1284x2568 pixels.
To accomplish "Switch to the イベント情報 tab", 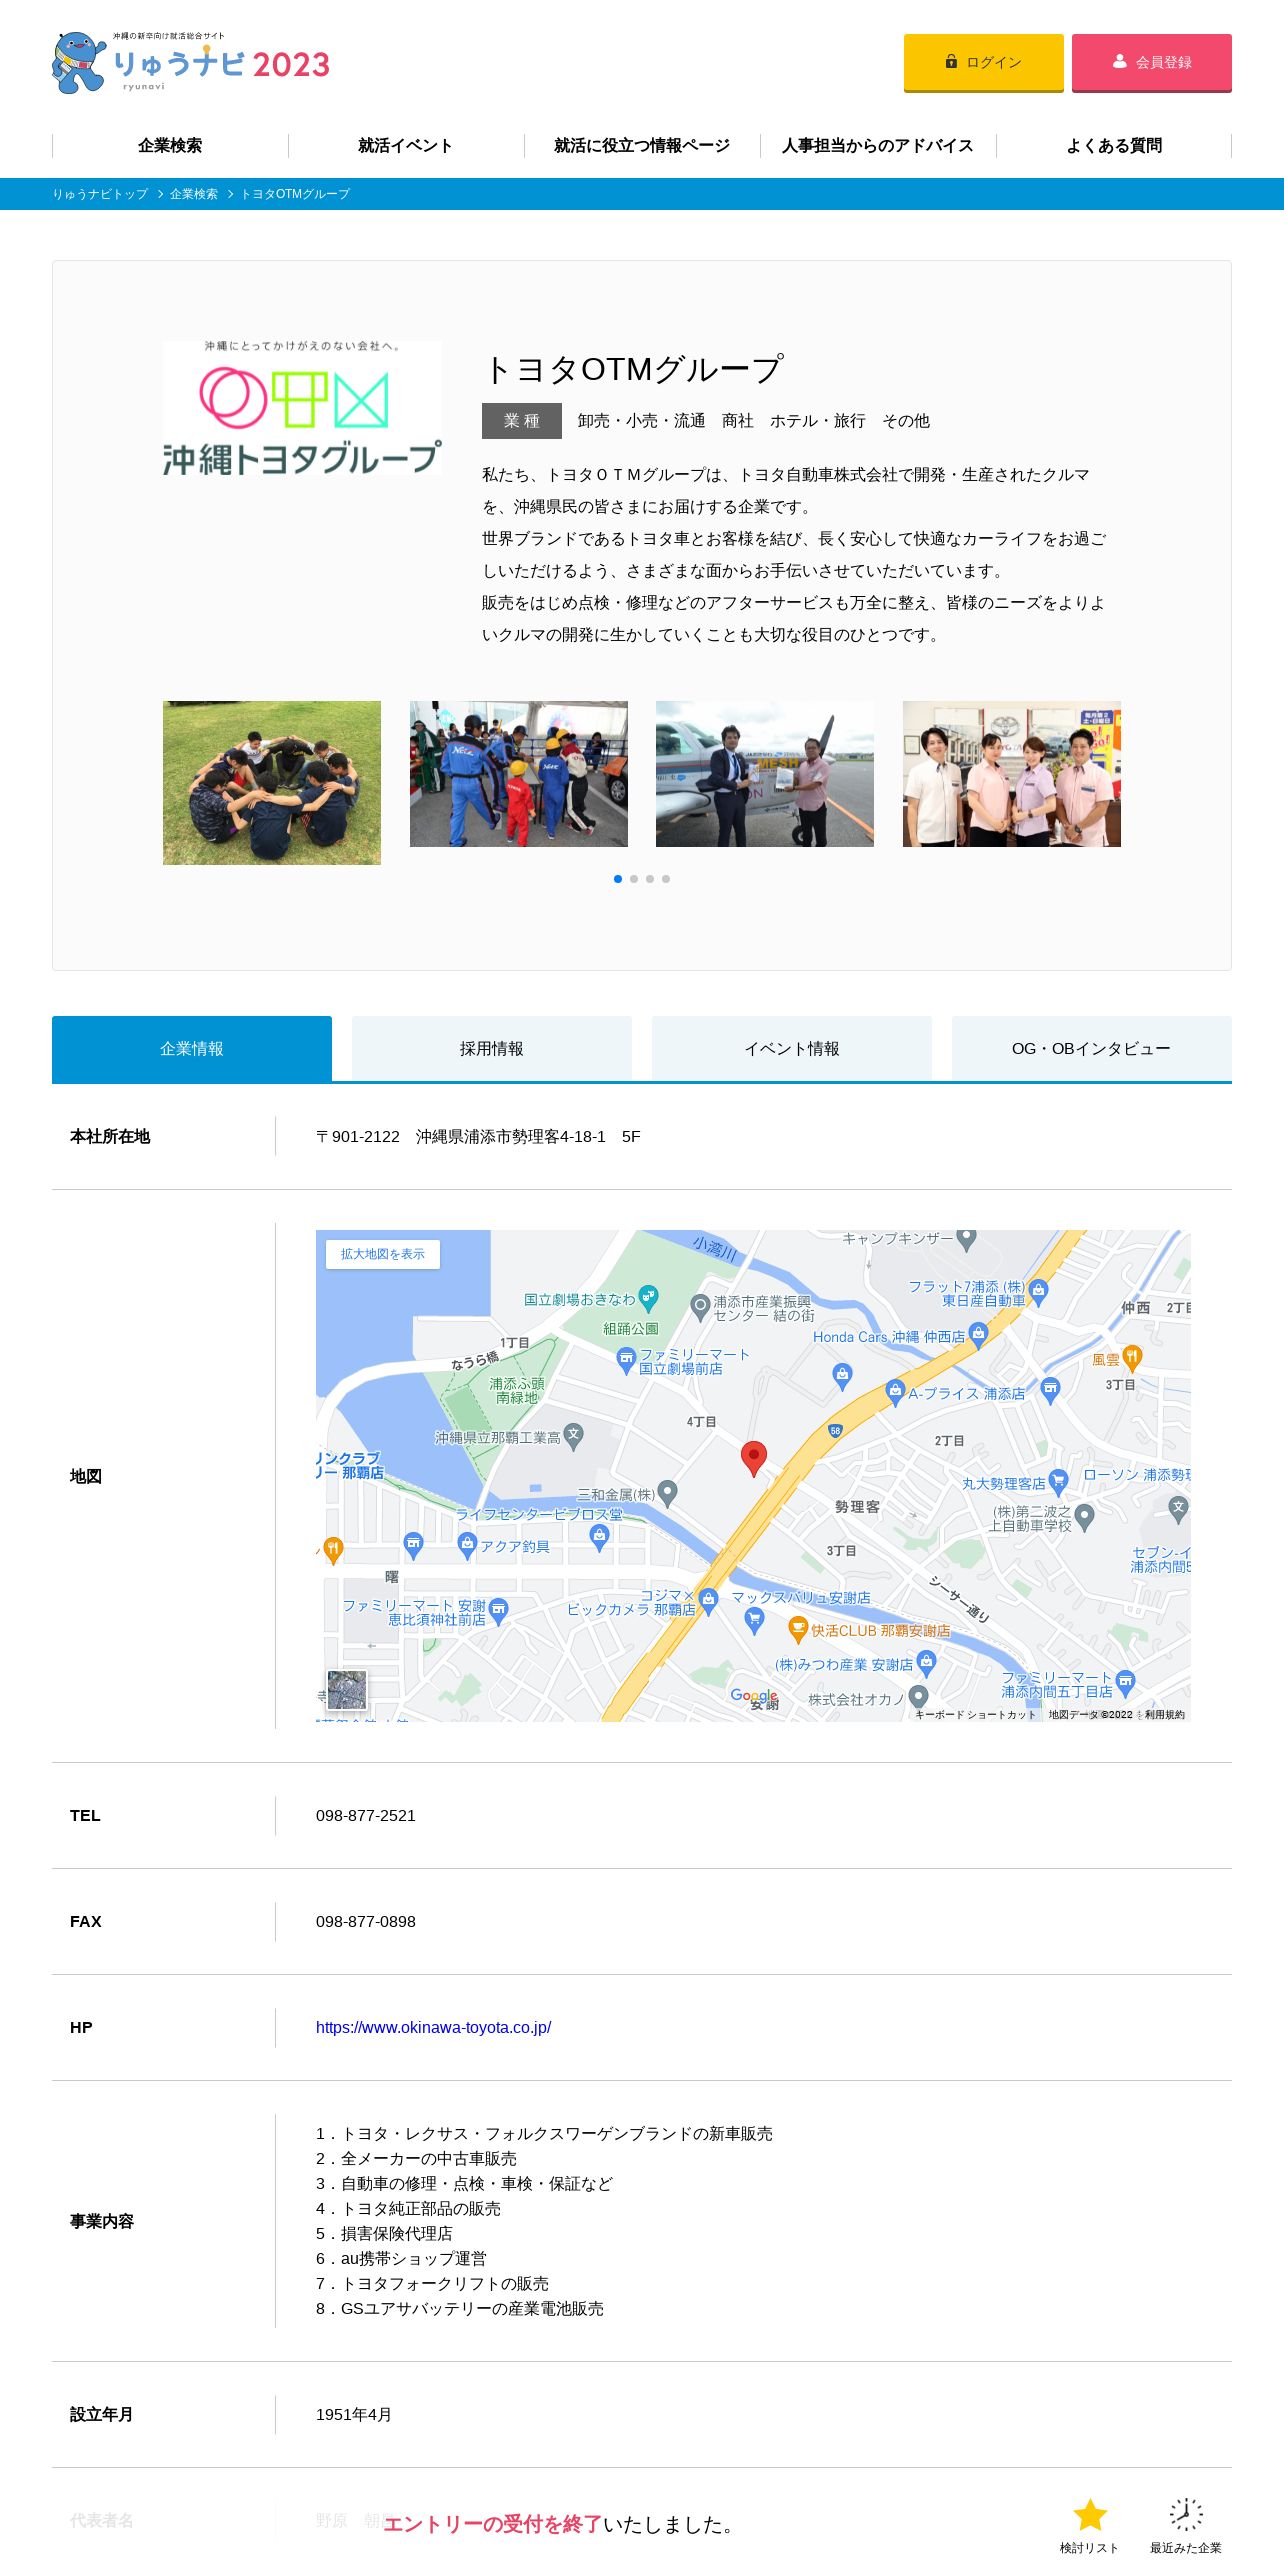I will point(792,1048).
